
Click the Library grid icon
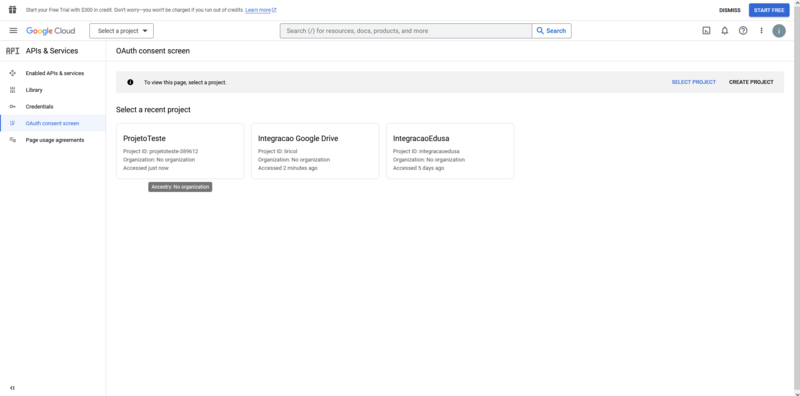point(12,90)
